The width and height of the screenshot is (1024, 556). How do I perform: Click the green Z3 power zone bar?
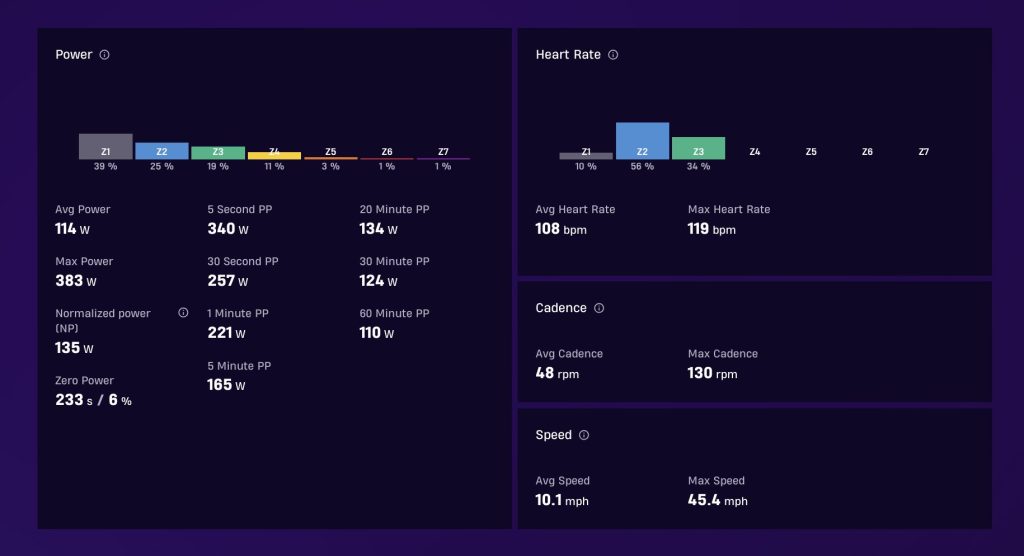(x=218, y=152)
